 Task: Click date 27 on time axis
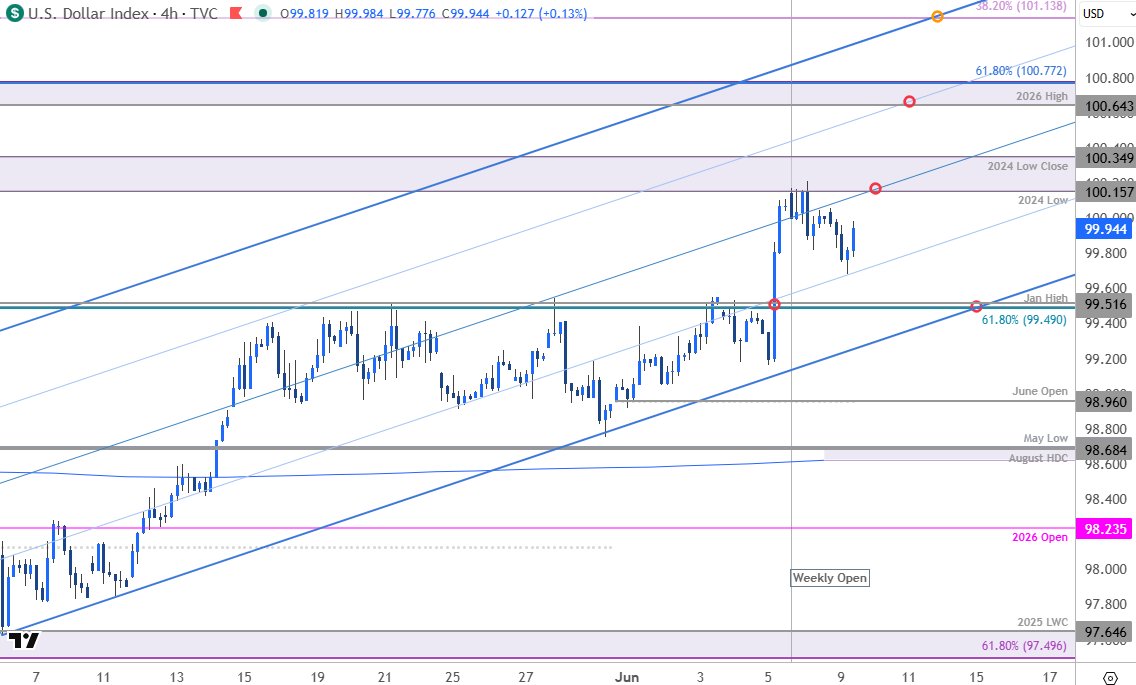point(525,677)
